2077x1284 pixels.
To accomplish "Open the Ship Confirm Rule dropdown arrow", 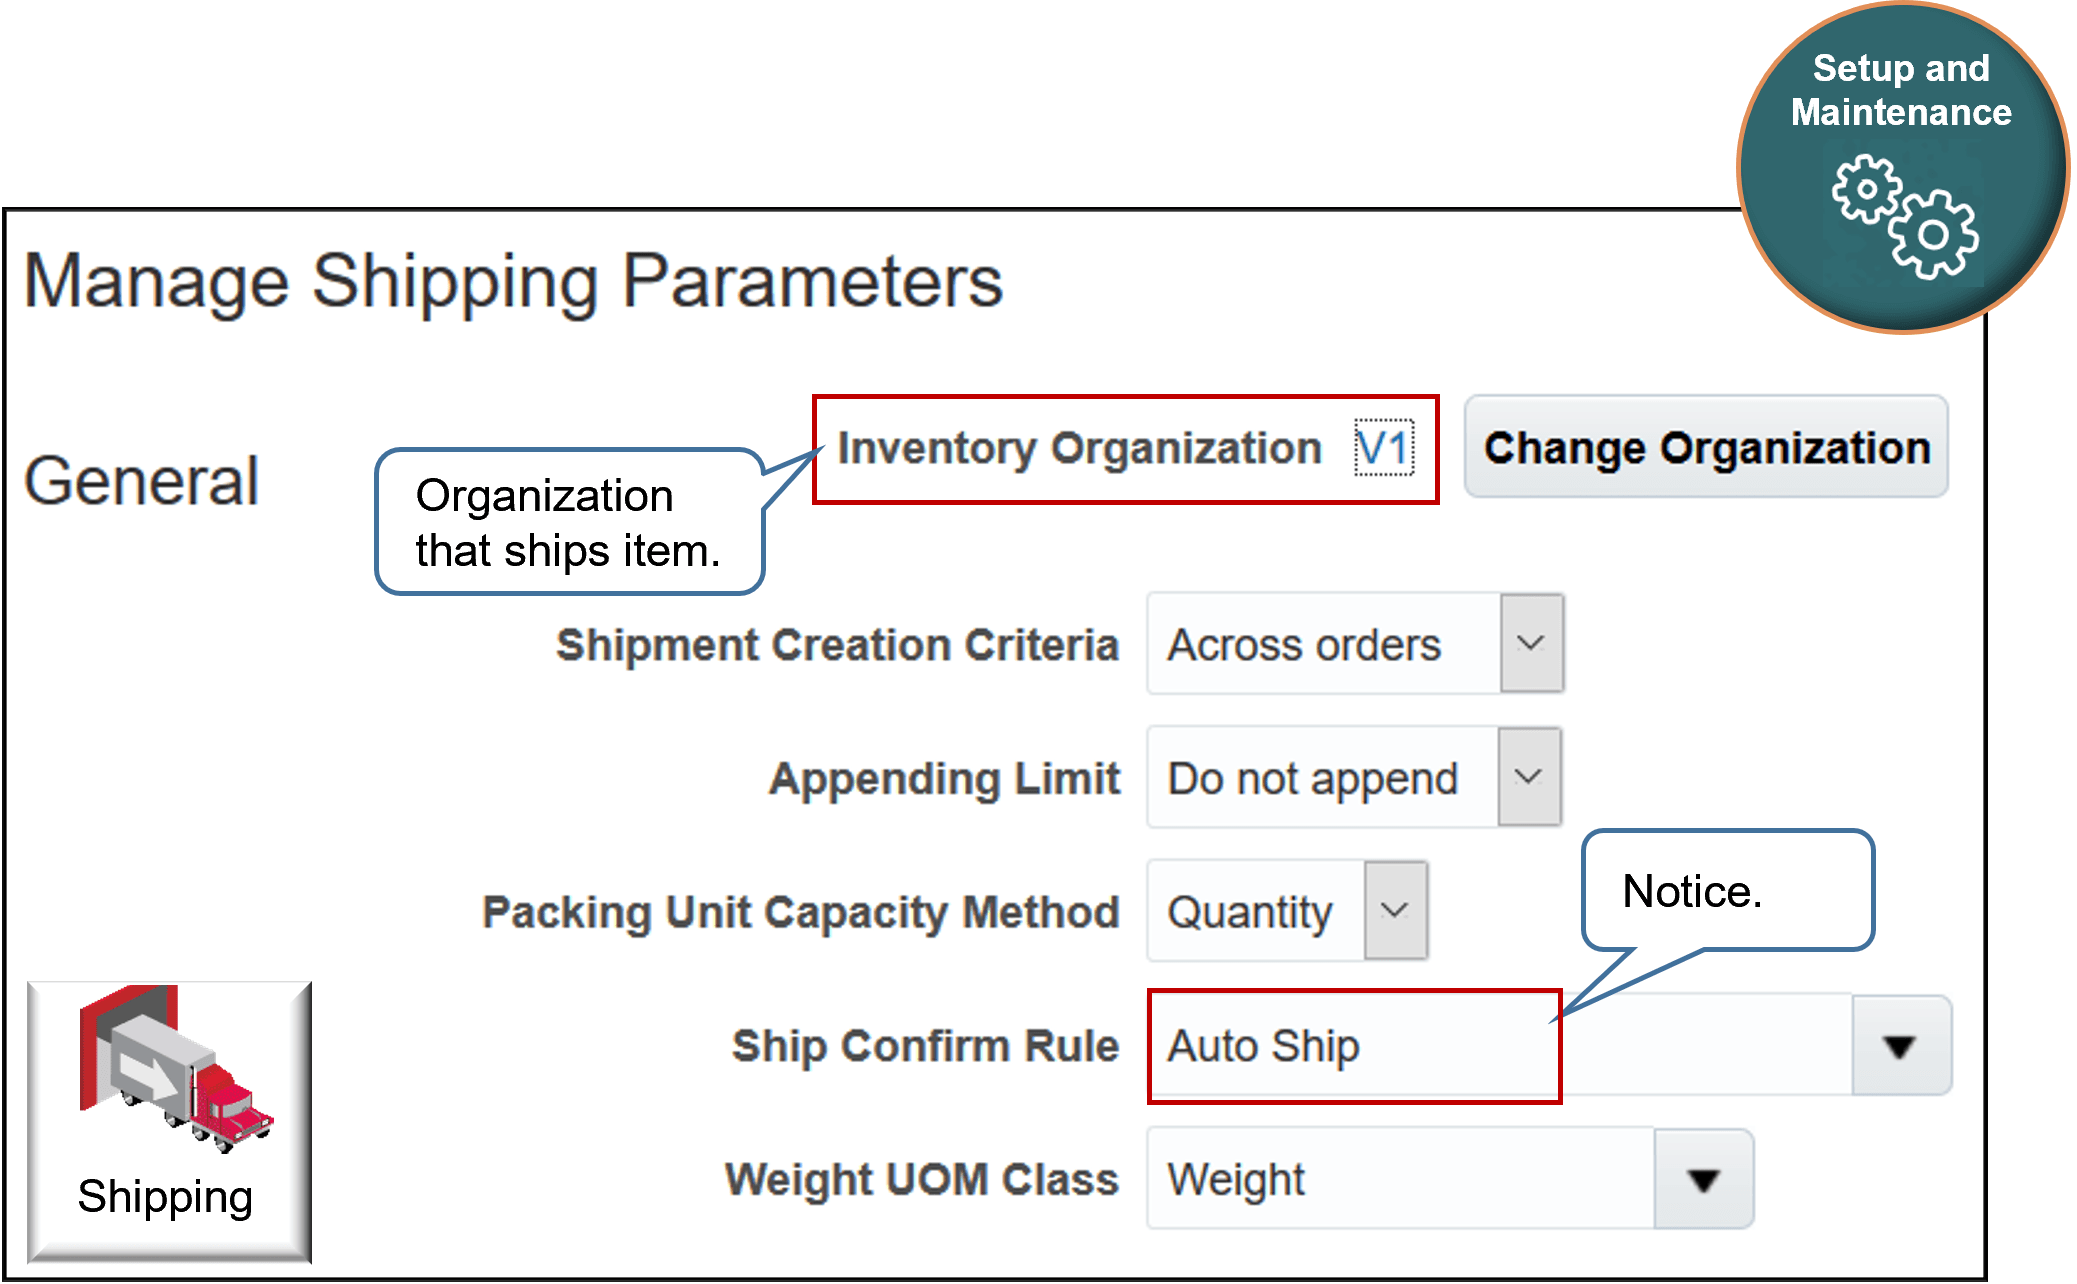I will pyautogui.click(x=1899, y=1046).
